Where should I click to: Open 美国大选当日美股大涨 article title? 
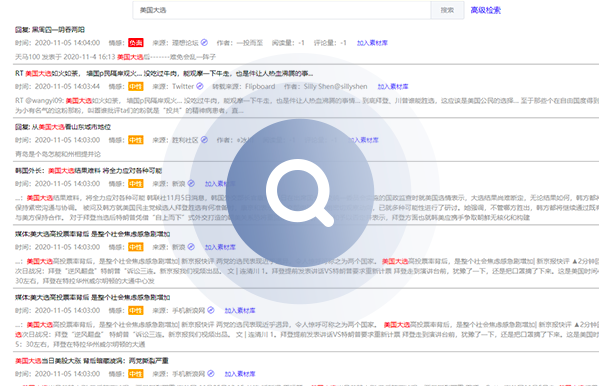tap(92, 361)
